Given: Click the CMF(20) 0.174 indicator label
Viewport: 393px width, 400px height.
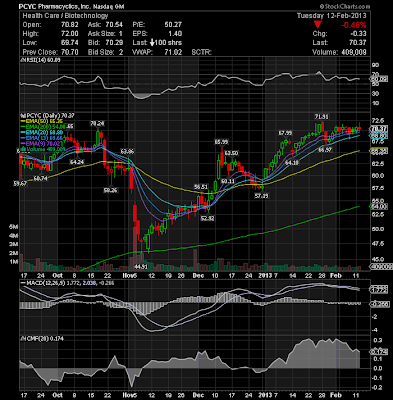Looking at the screenshot, I should (42, 339).
